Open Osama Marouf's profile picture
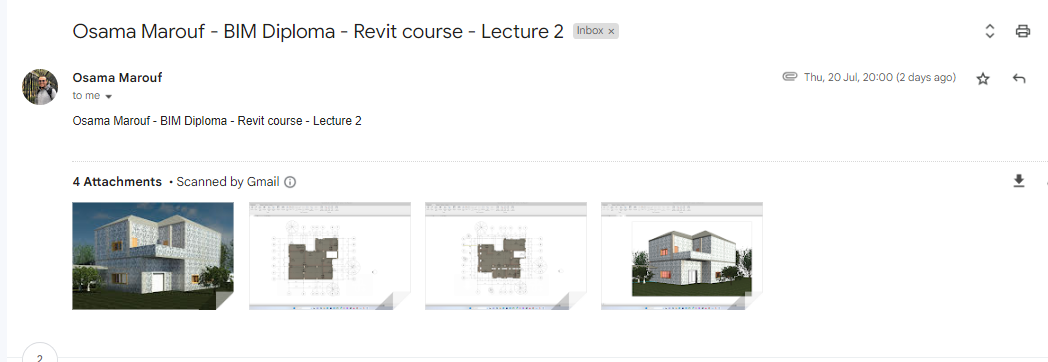The width and height of the screenshot is (1048, 362). click(39, 87)
